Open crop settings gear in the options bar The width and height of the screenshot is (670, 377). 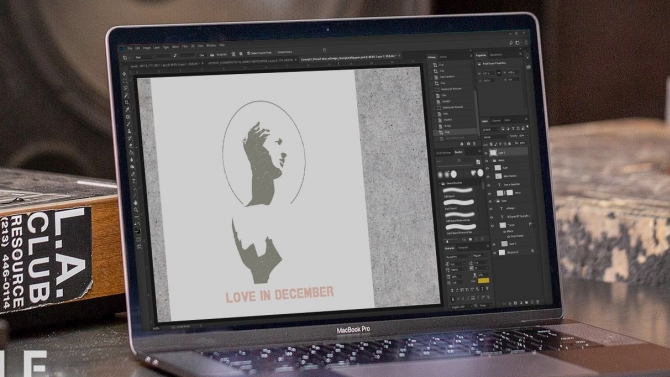click(241, 53)
